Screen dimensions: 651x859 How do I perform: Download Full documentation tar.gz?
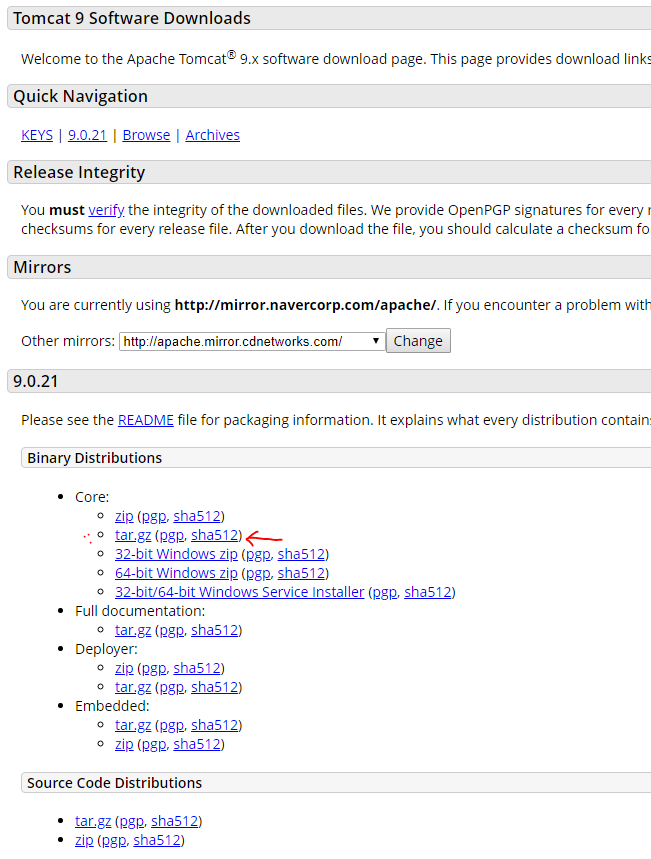click(133, 630)
